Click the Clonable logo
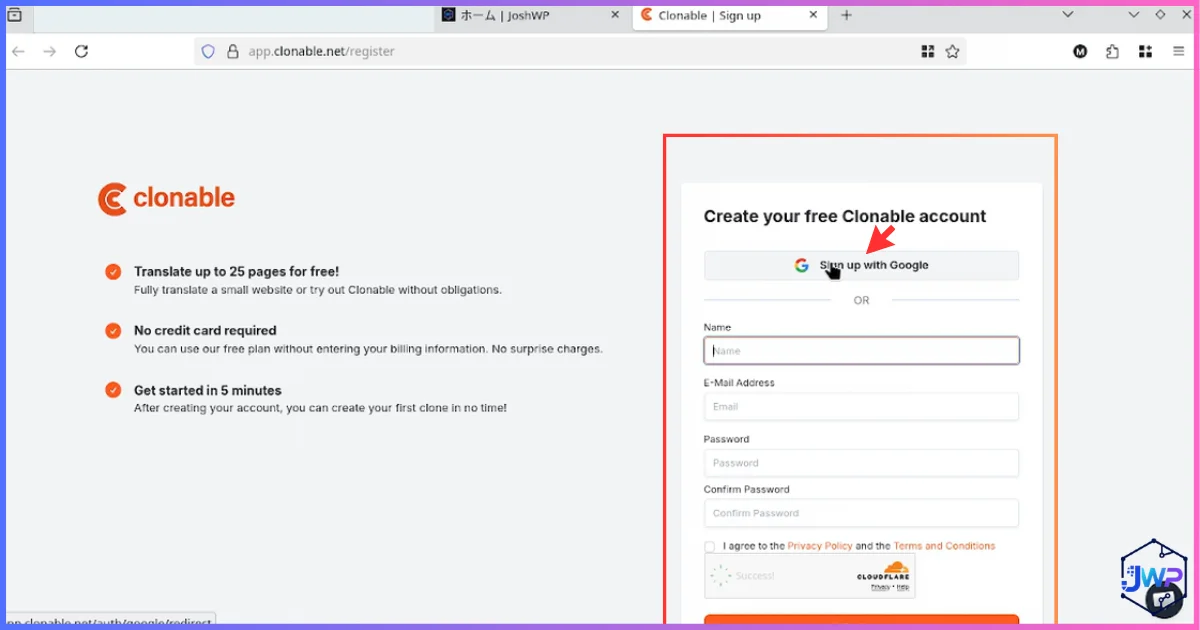 tap(166, 198)
